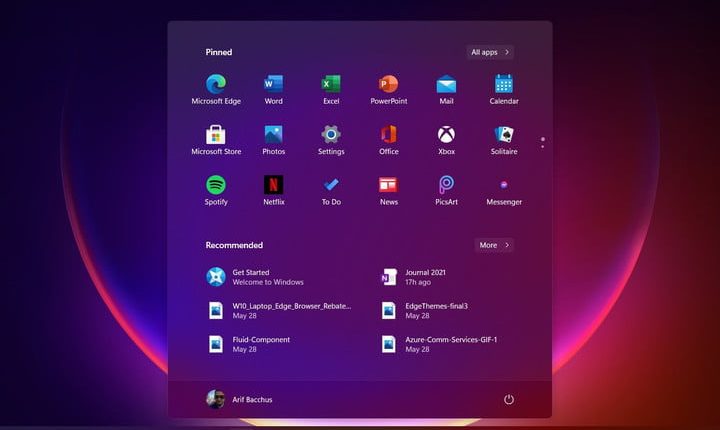
Task: Open Settings gear icon
Action: click(x=331, y=135)
